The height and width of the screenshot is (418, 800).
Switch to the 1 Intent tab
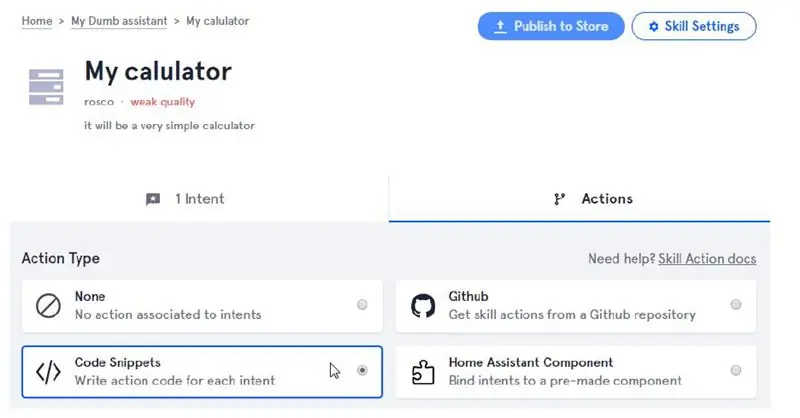pos(199,199)
